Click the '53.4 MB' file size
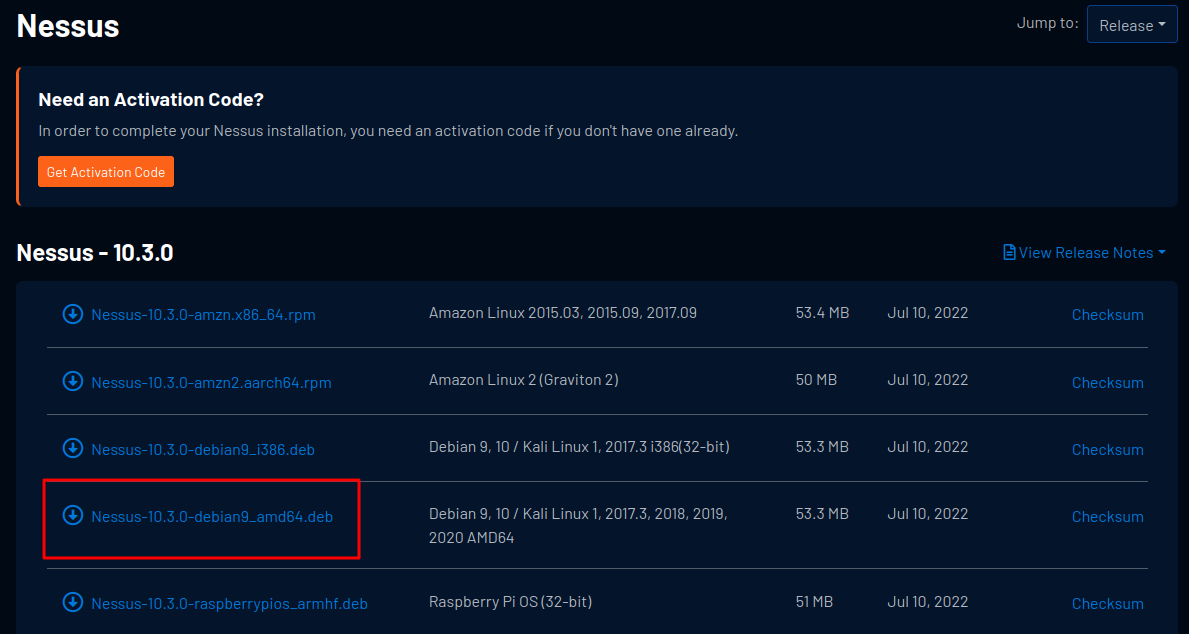Image resolution: width=1189 pixels, height=634 pixels. (x=822, y=312)
